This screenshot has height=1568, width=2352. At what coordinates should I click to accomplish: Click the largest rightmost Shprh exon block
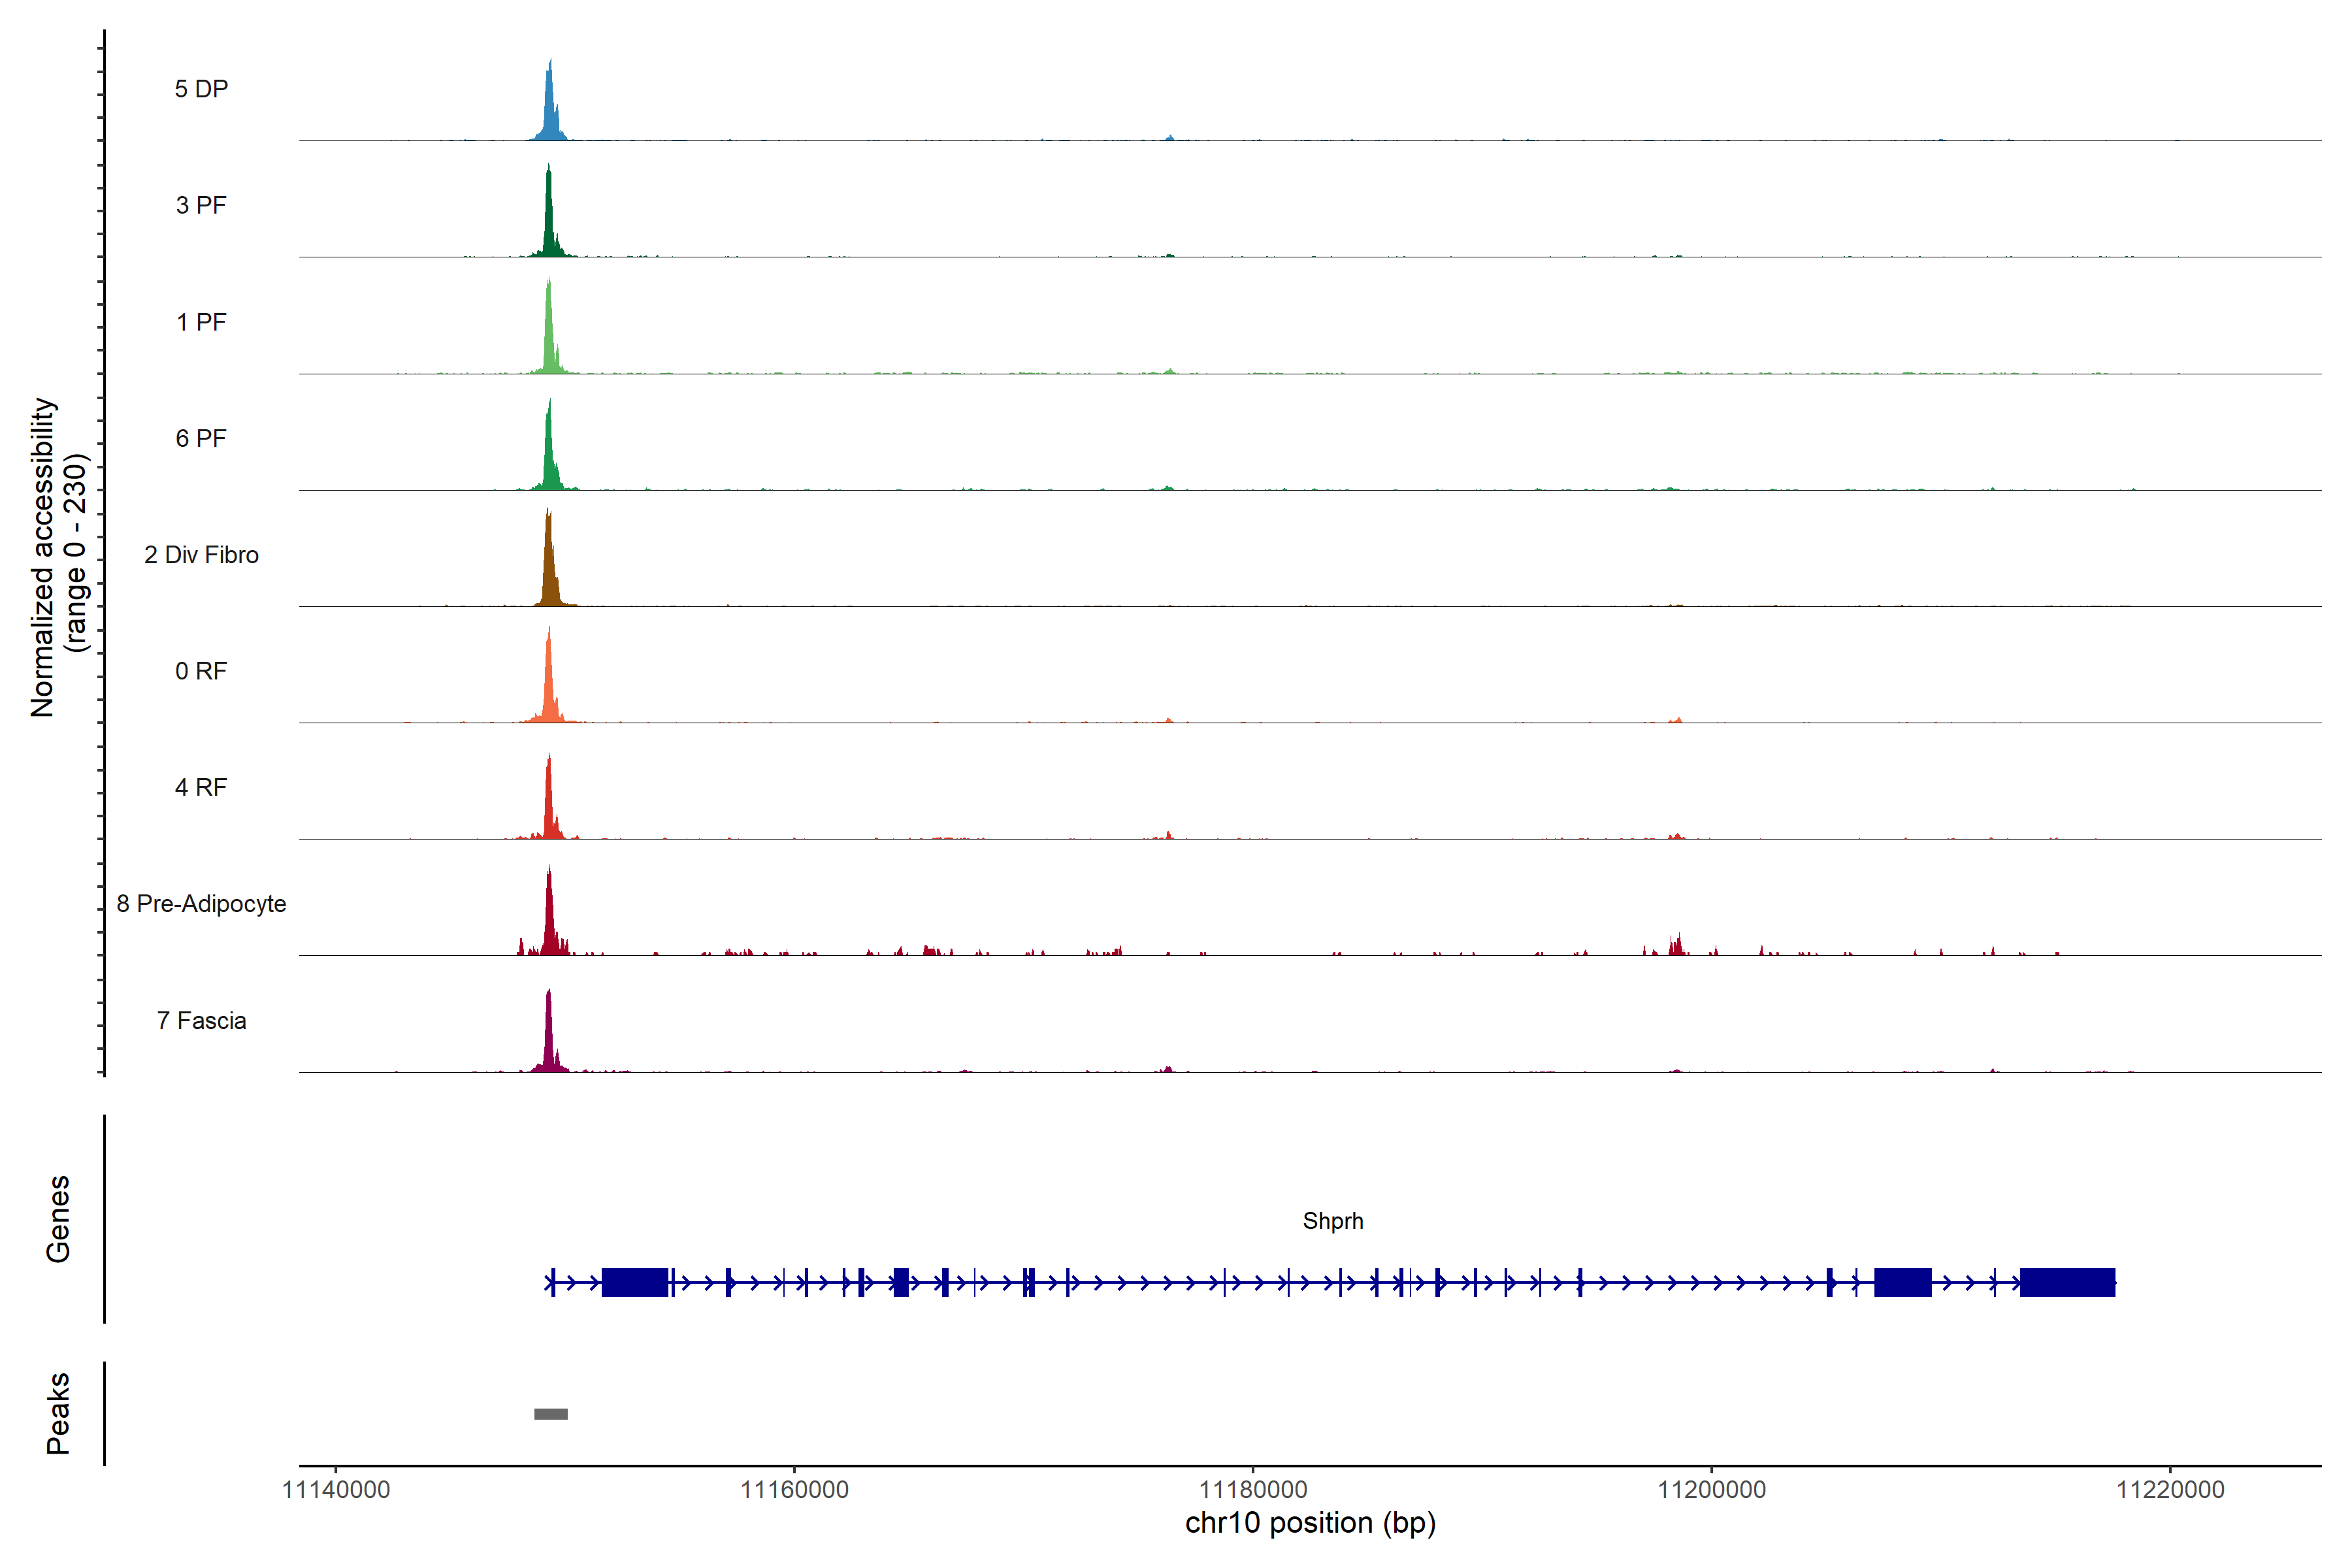[2067, 1282]
